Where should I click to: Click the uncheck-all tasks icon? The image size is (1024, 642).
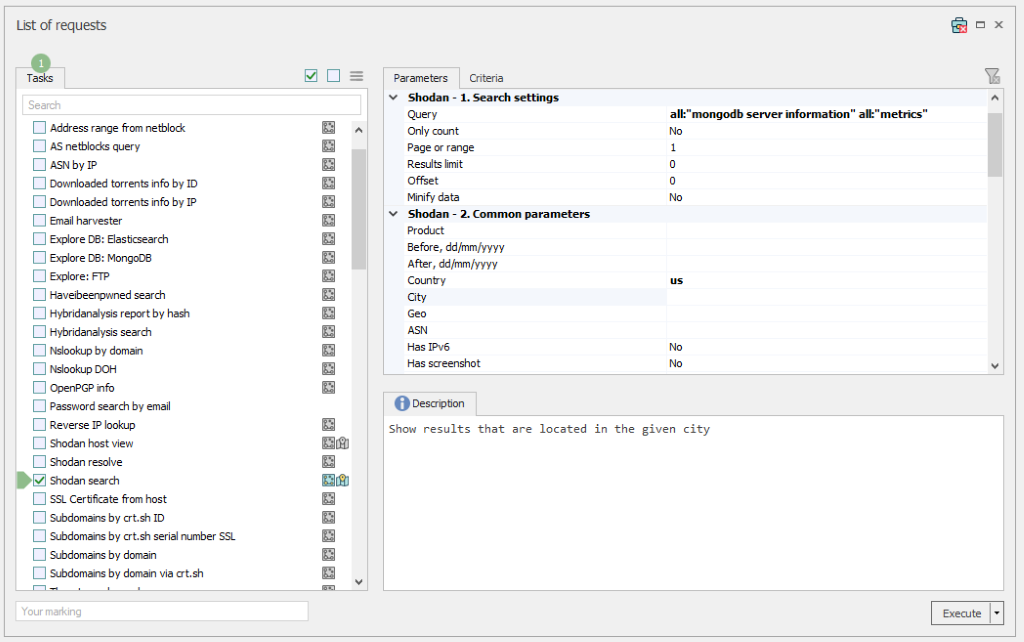[x=334, y=76]
